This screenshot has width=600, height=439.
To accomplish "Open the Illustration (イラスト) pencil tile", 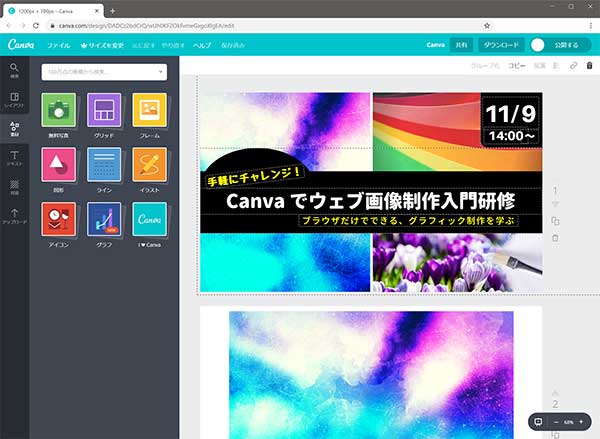I will pos(150,165).
